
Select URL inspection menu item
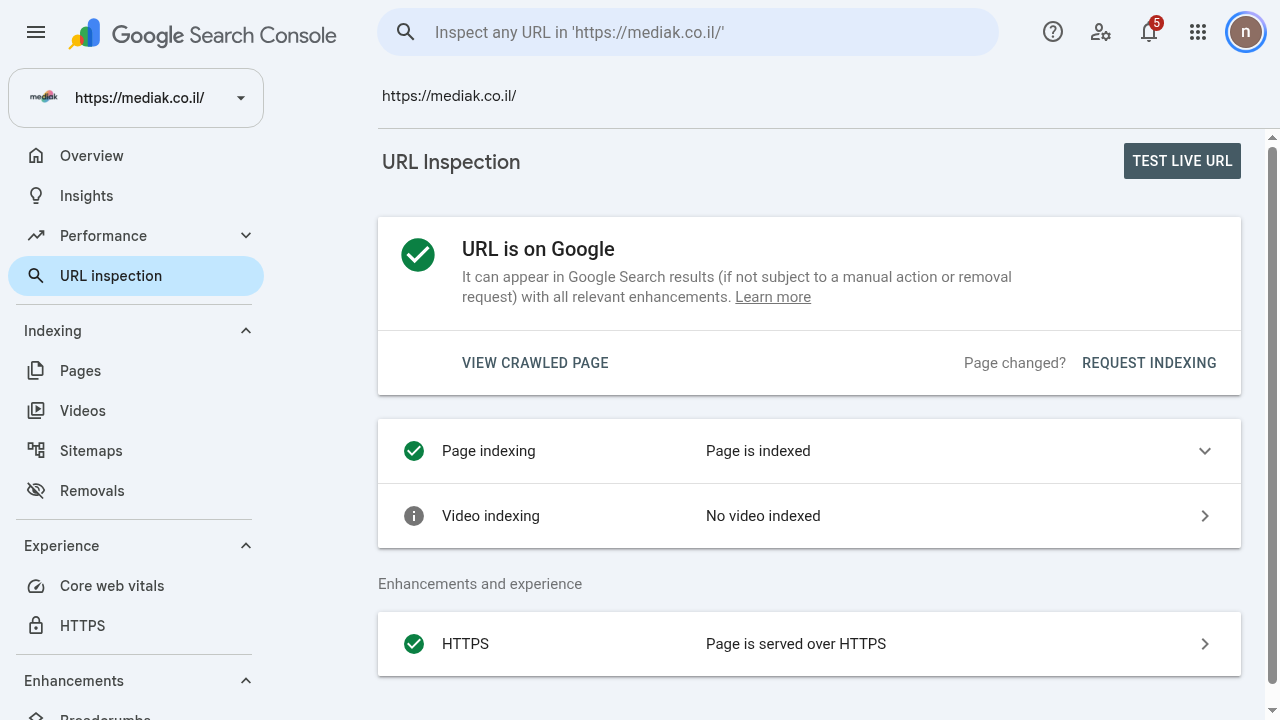[x=136, y=276]
